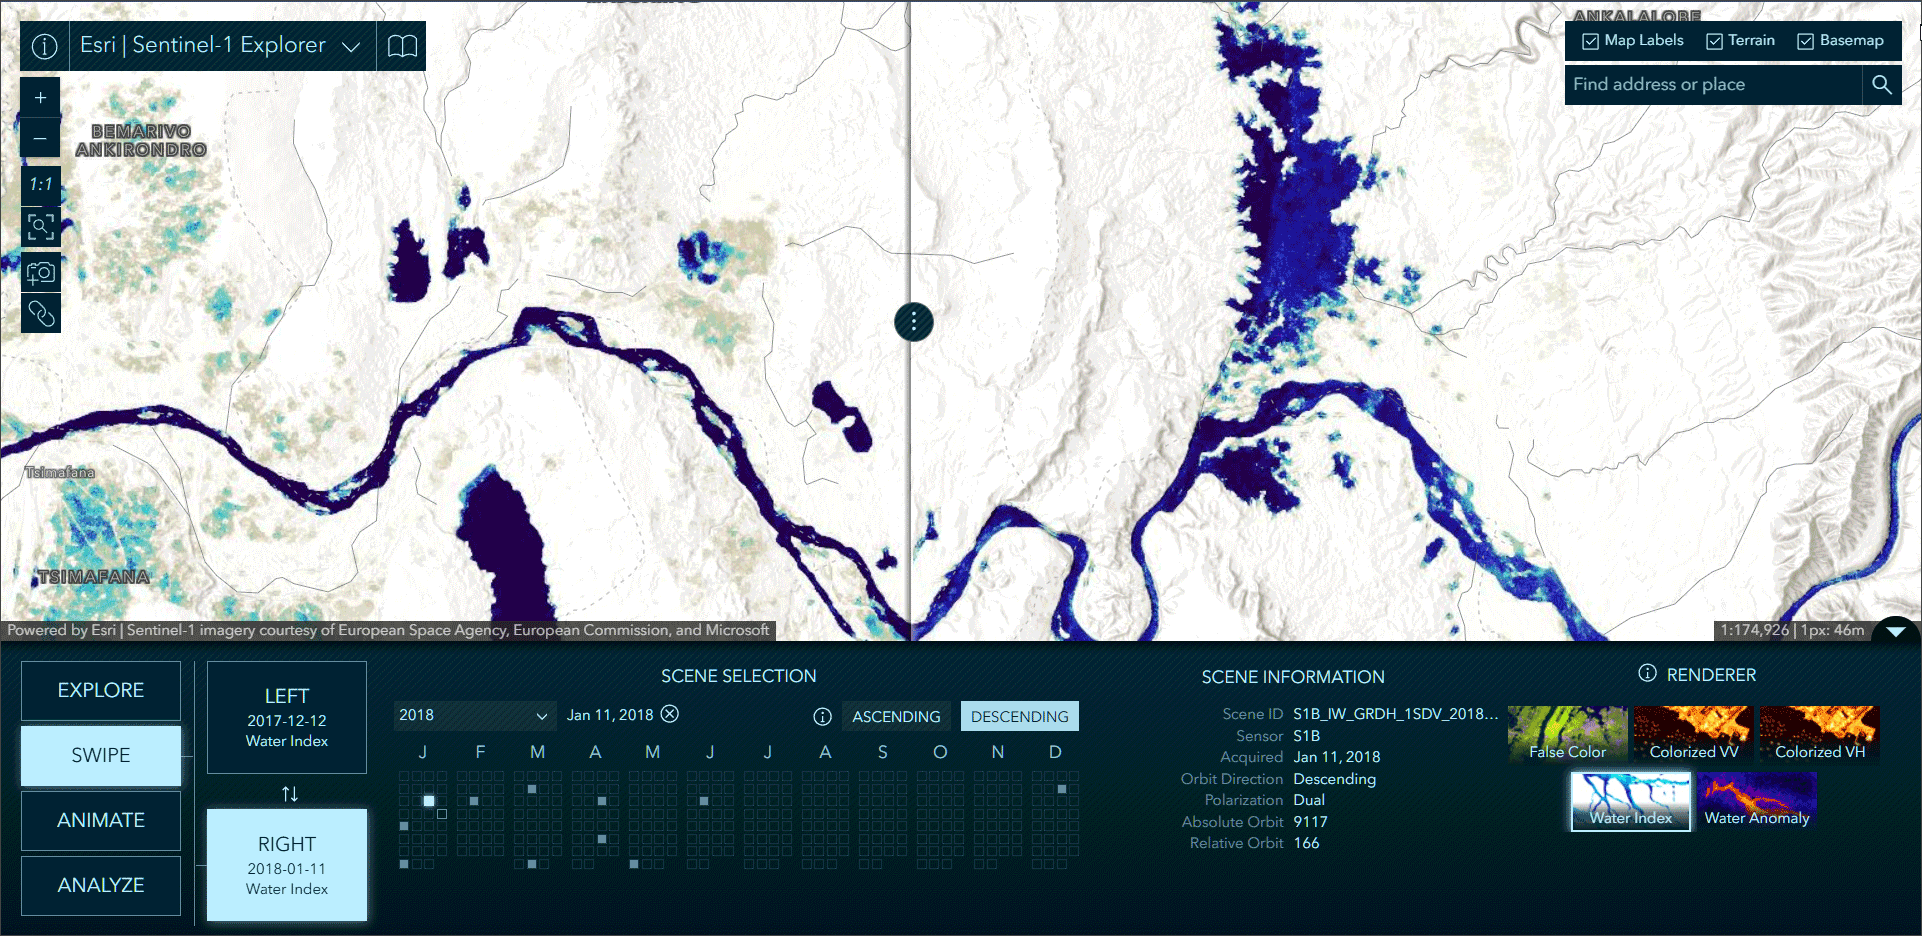Click the Polarization value Dual
This screenshot has width=1922, height=936.
point(1308,800)
